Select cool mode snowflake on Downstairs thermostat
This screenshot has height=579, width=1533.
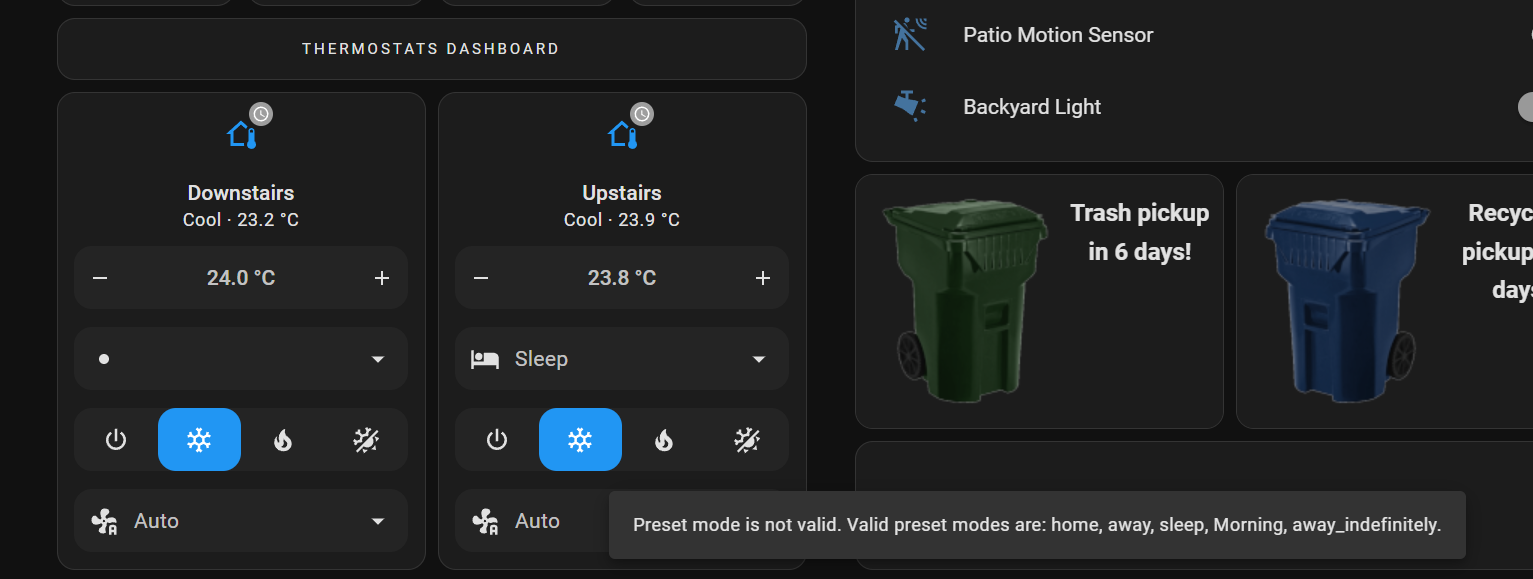coord(199,439)
